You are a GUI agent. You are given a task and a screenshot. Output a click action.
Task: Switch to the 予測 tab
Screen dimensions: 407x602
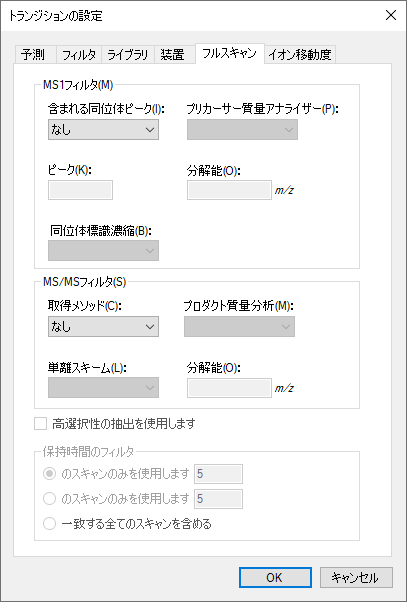click(x=36, y=55)
